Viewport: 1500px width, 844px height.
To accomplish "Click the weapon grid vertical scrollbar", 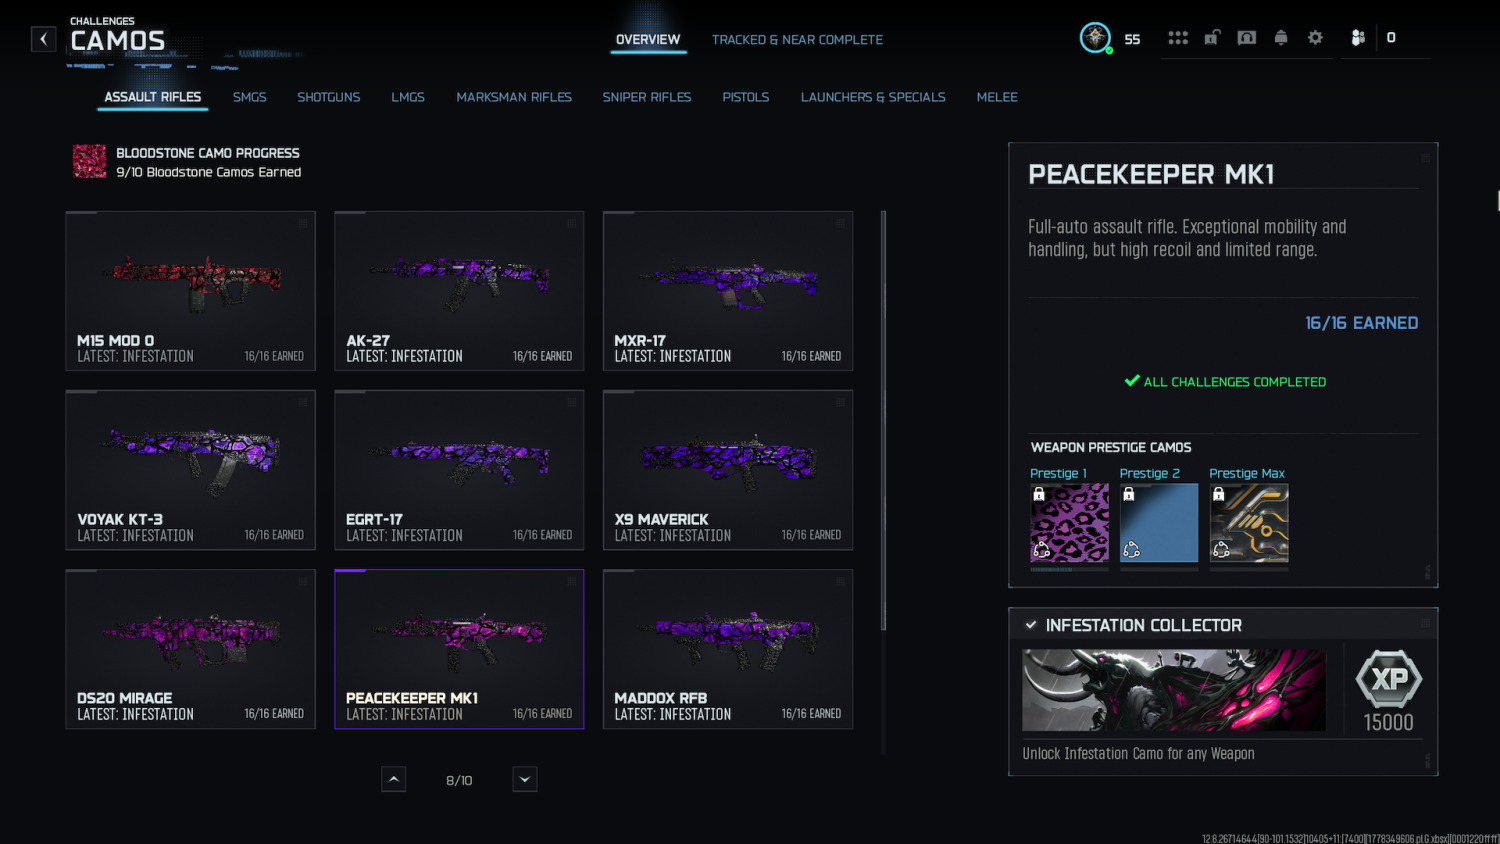I will point(883,420).
